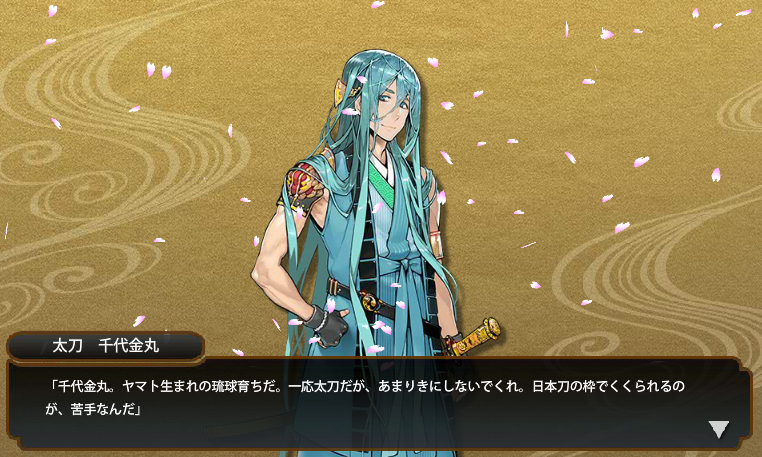Click the golden hair ornament by ear

tap(352, 87)
